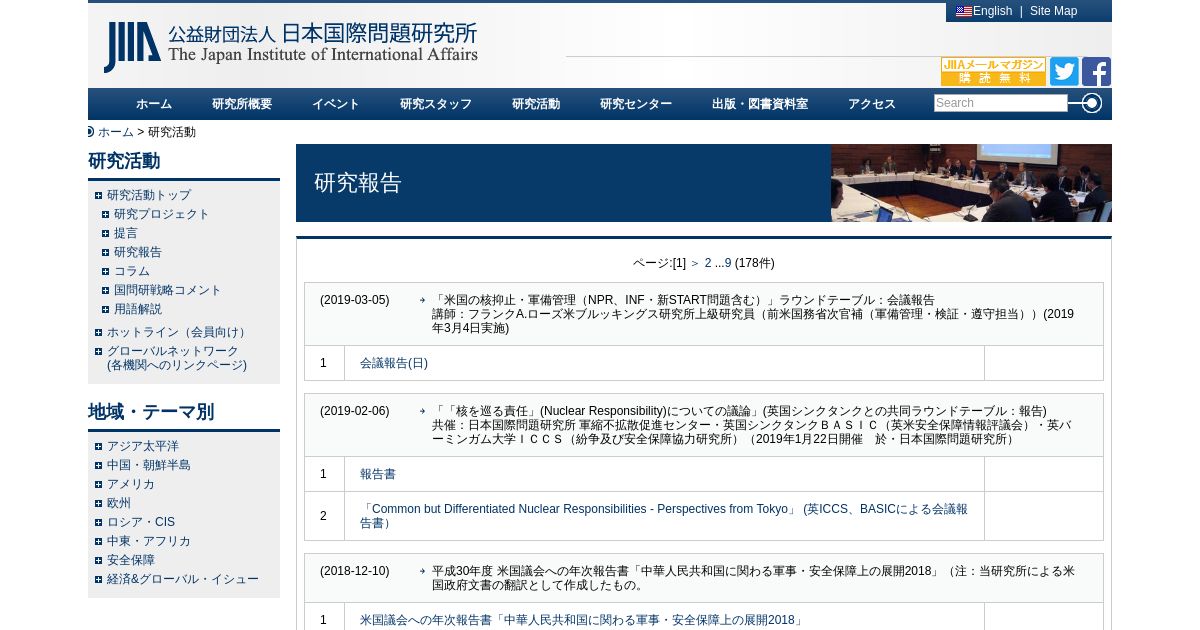Viewport: 1200px width, 630px height.
Task: Open 研究プロジェクト in the sidebar
Action: [x=162, y=214]
